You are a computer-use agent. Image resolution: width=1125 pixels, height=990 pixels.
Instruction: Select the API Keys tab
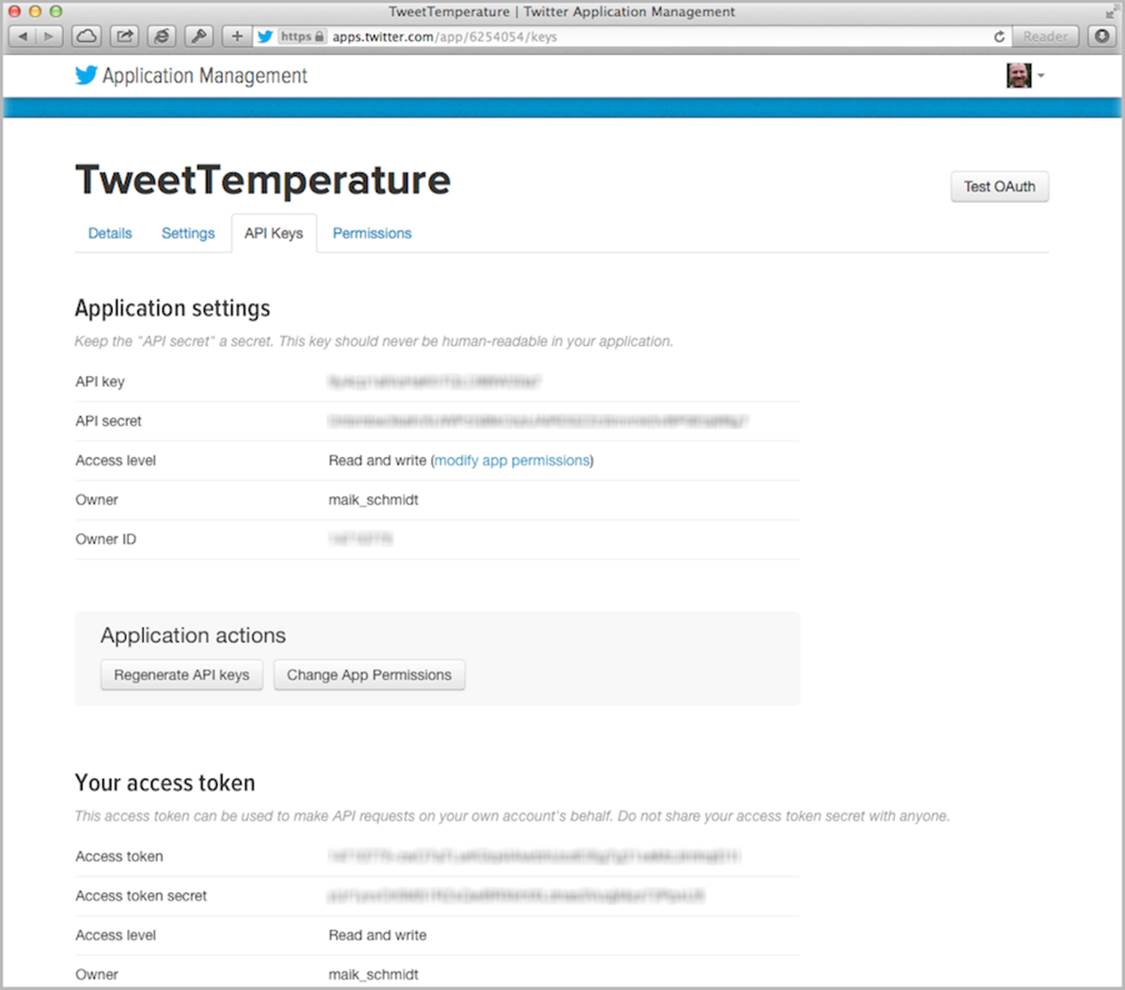[273, 233]
